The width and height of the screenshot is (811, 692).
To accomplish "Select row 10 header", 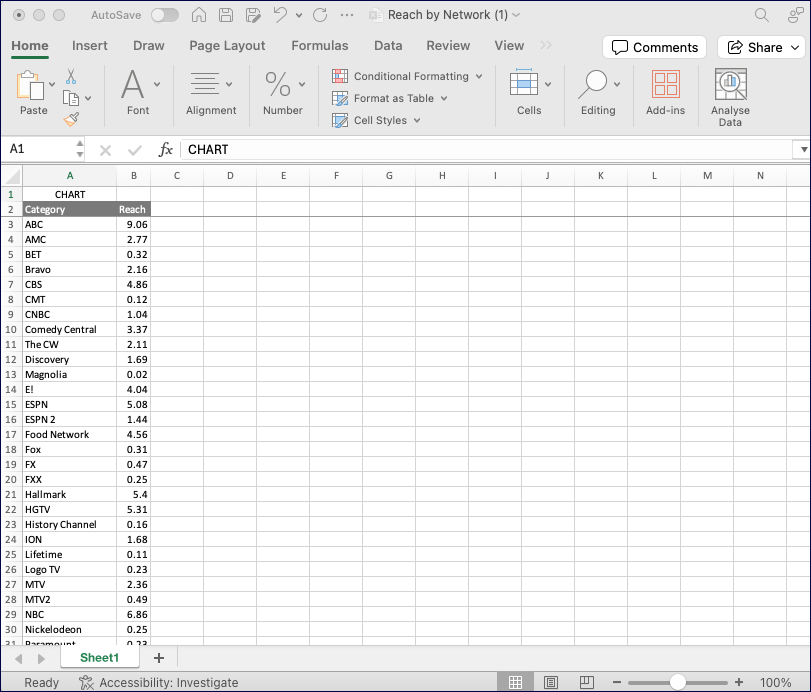I will tap(11, 329).
